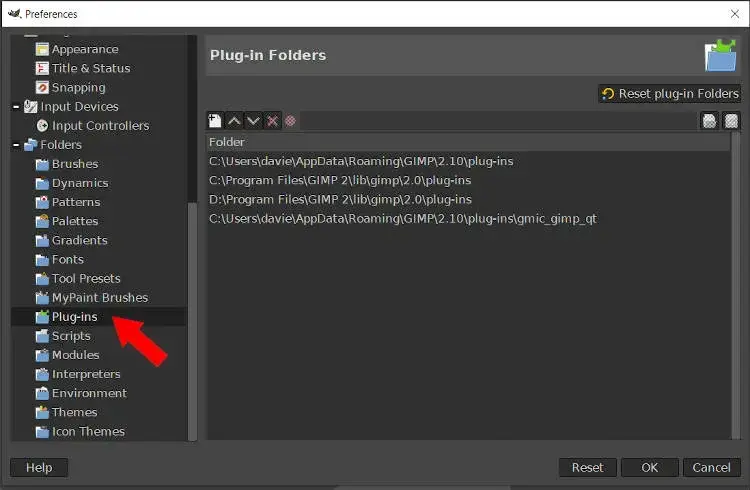Select Environment in the folders tree
Viewport: 750px width, 490px height.
tap(89, 393)
